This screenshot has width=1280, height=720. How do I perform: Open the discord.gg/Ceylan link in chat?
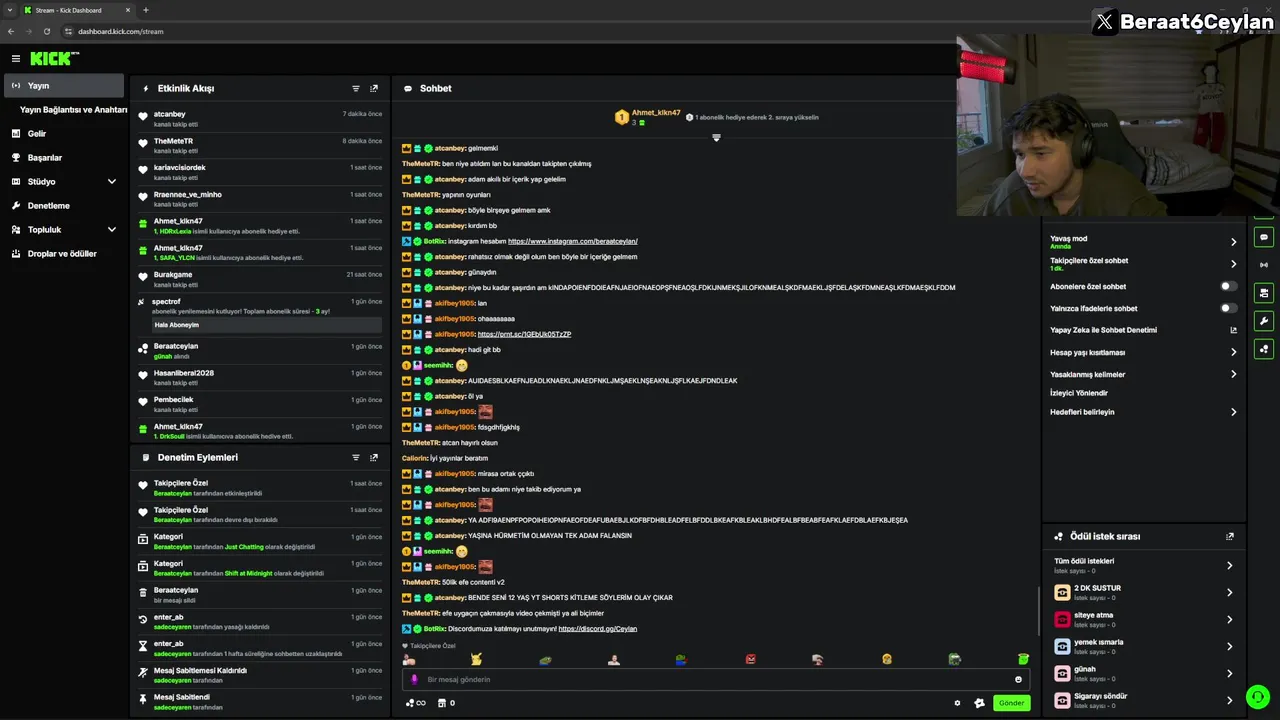pyautogui.click(x=597, y=629)
